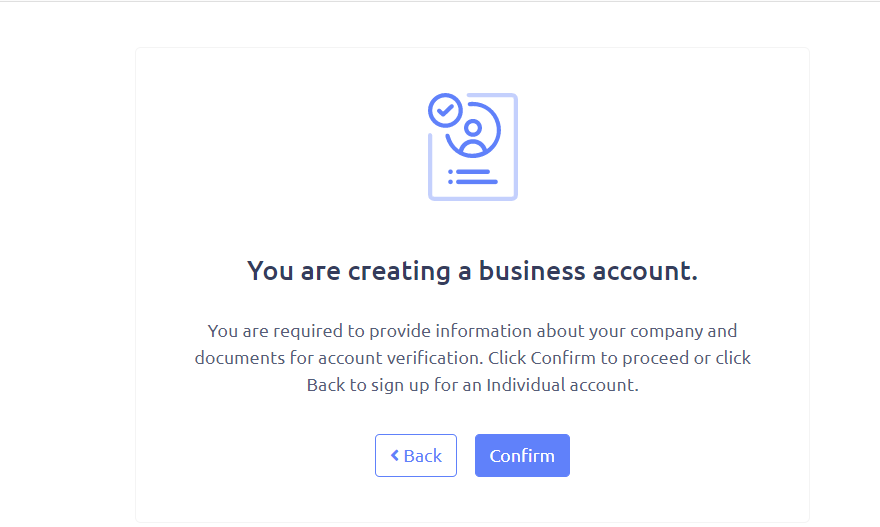This screenshot has height=527, width=880.
Task: Click the business document illustration icon
Action: (473, 146)
